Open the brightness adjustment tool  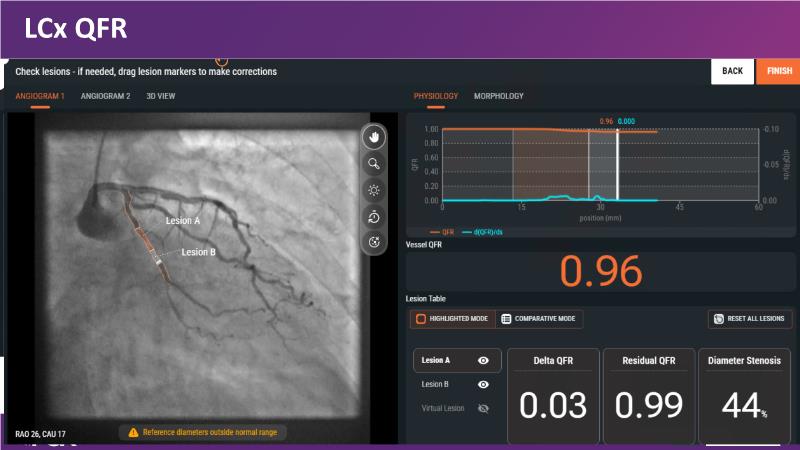[x=375, y=189]
